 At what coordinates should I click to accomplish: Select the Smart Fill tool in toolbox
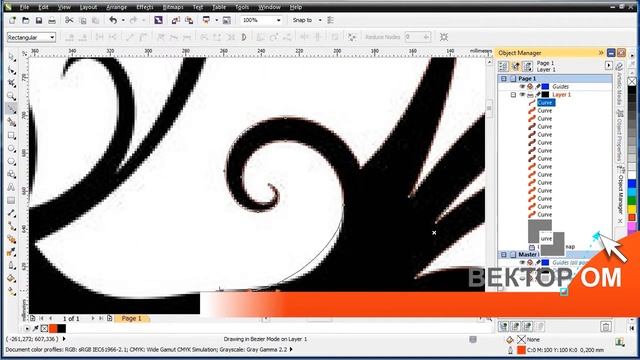click(x=11, y=122)
